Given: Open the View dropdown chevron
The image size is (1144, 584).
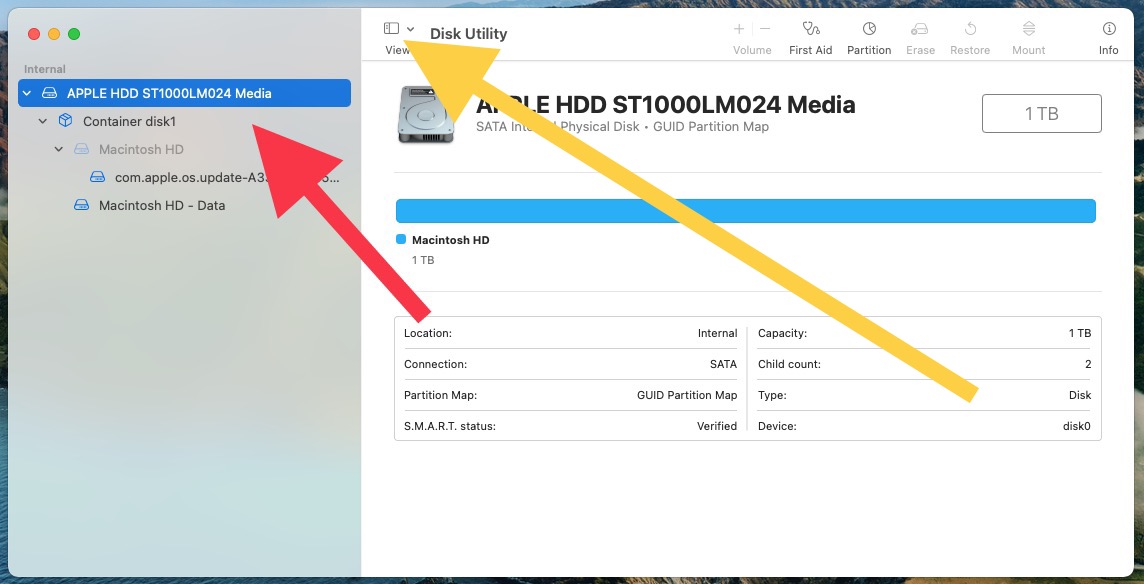Looking at the screenshot, I should (x=411, y=29).
